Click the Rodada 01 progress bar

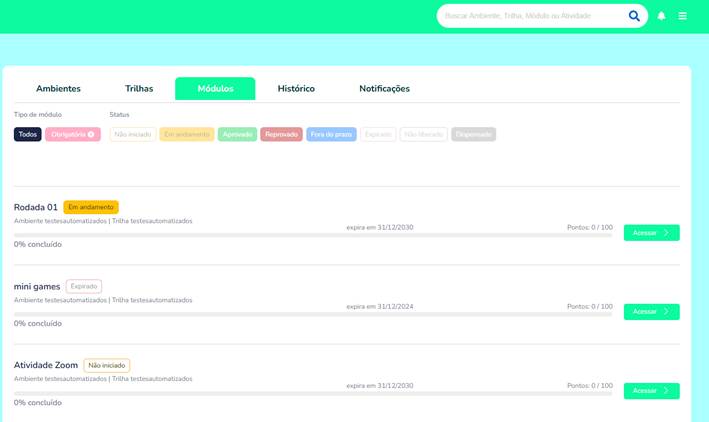[x=313, y=235]
